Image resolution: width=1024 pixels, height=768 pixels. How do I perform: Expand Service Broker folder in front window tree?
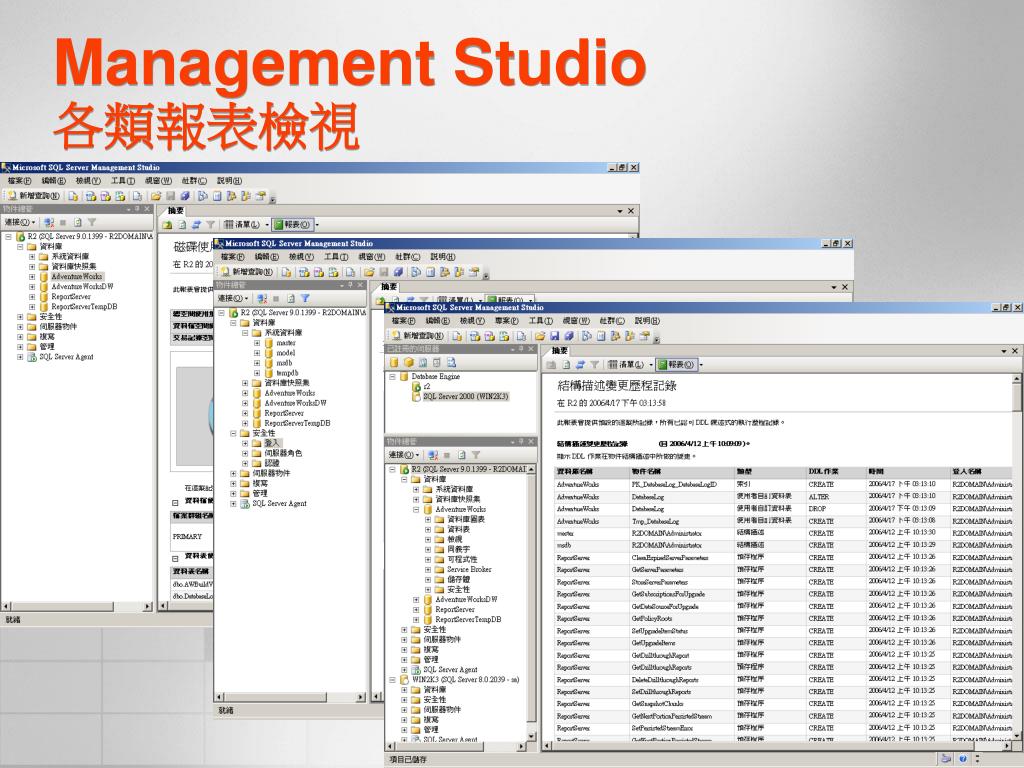[428, 569]
